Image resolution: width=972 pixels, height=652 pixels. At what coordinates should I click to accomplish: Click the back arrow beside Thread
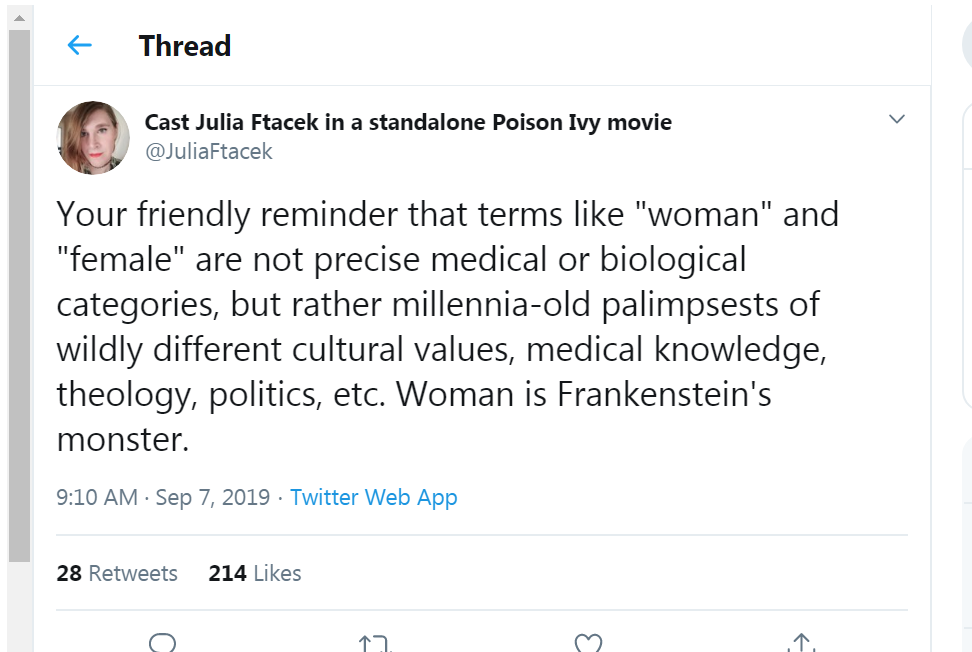(79, 45)
